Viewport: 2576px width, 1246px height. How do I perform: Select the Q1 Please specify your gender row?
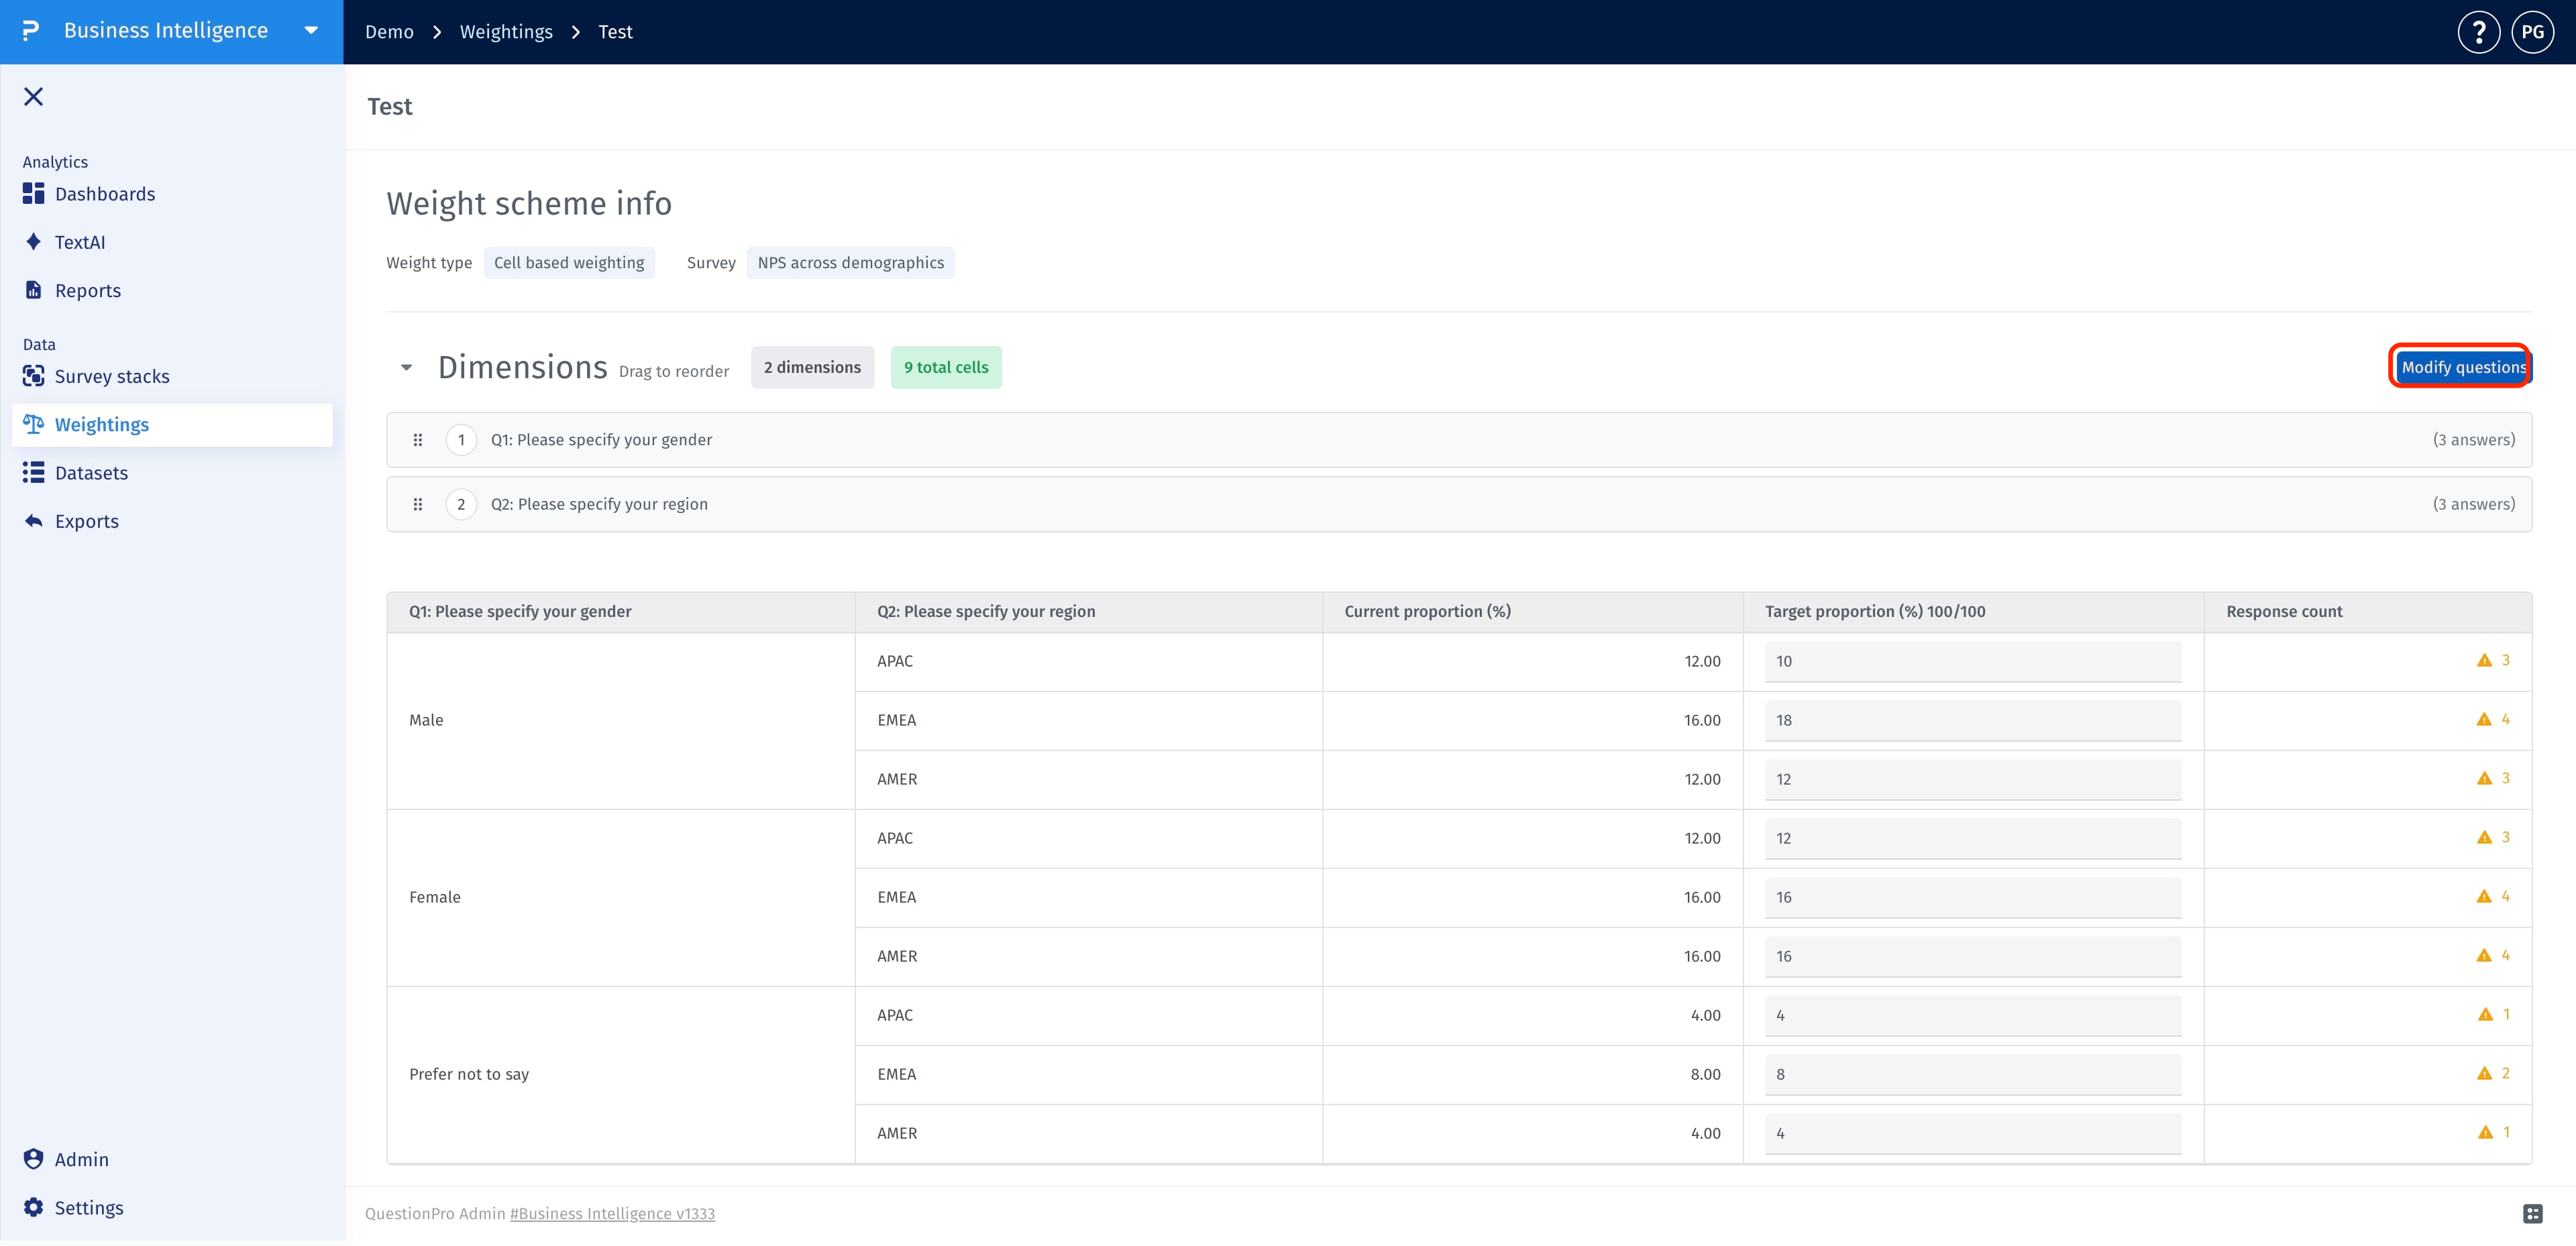tap(1459, 440)
